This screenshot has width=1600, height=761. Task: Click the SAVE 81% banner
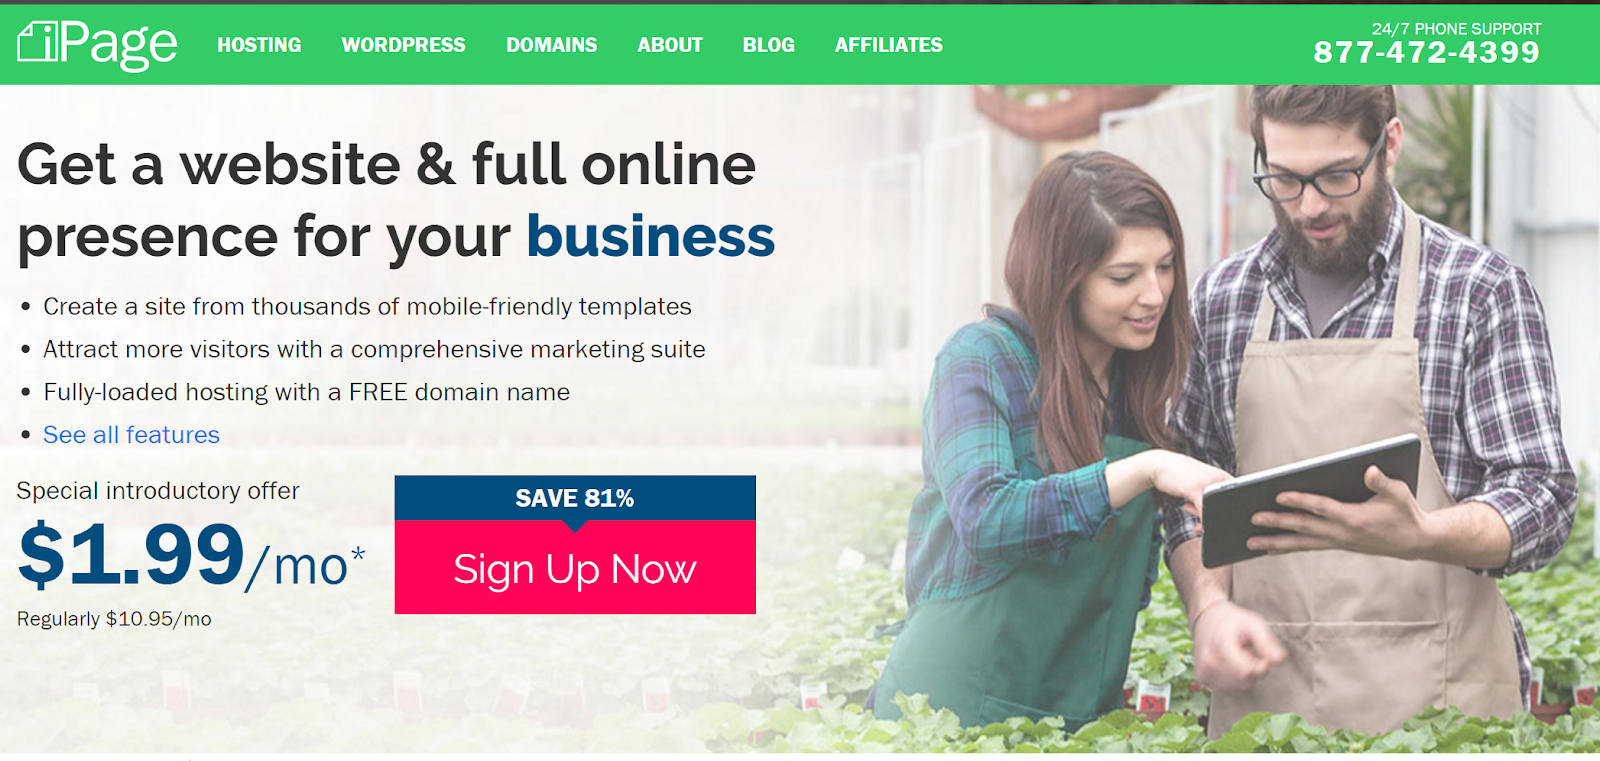click(x=575, y=498)
